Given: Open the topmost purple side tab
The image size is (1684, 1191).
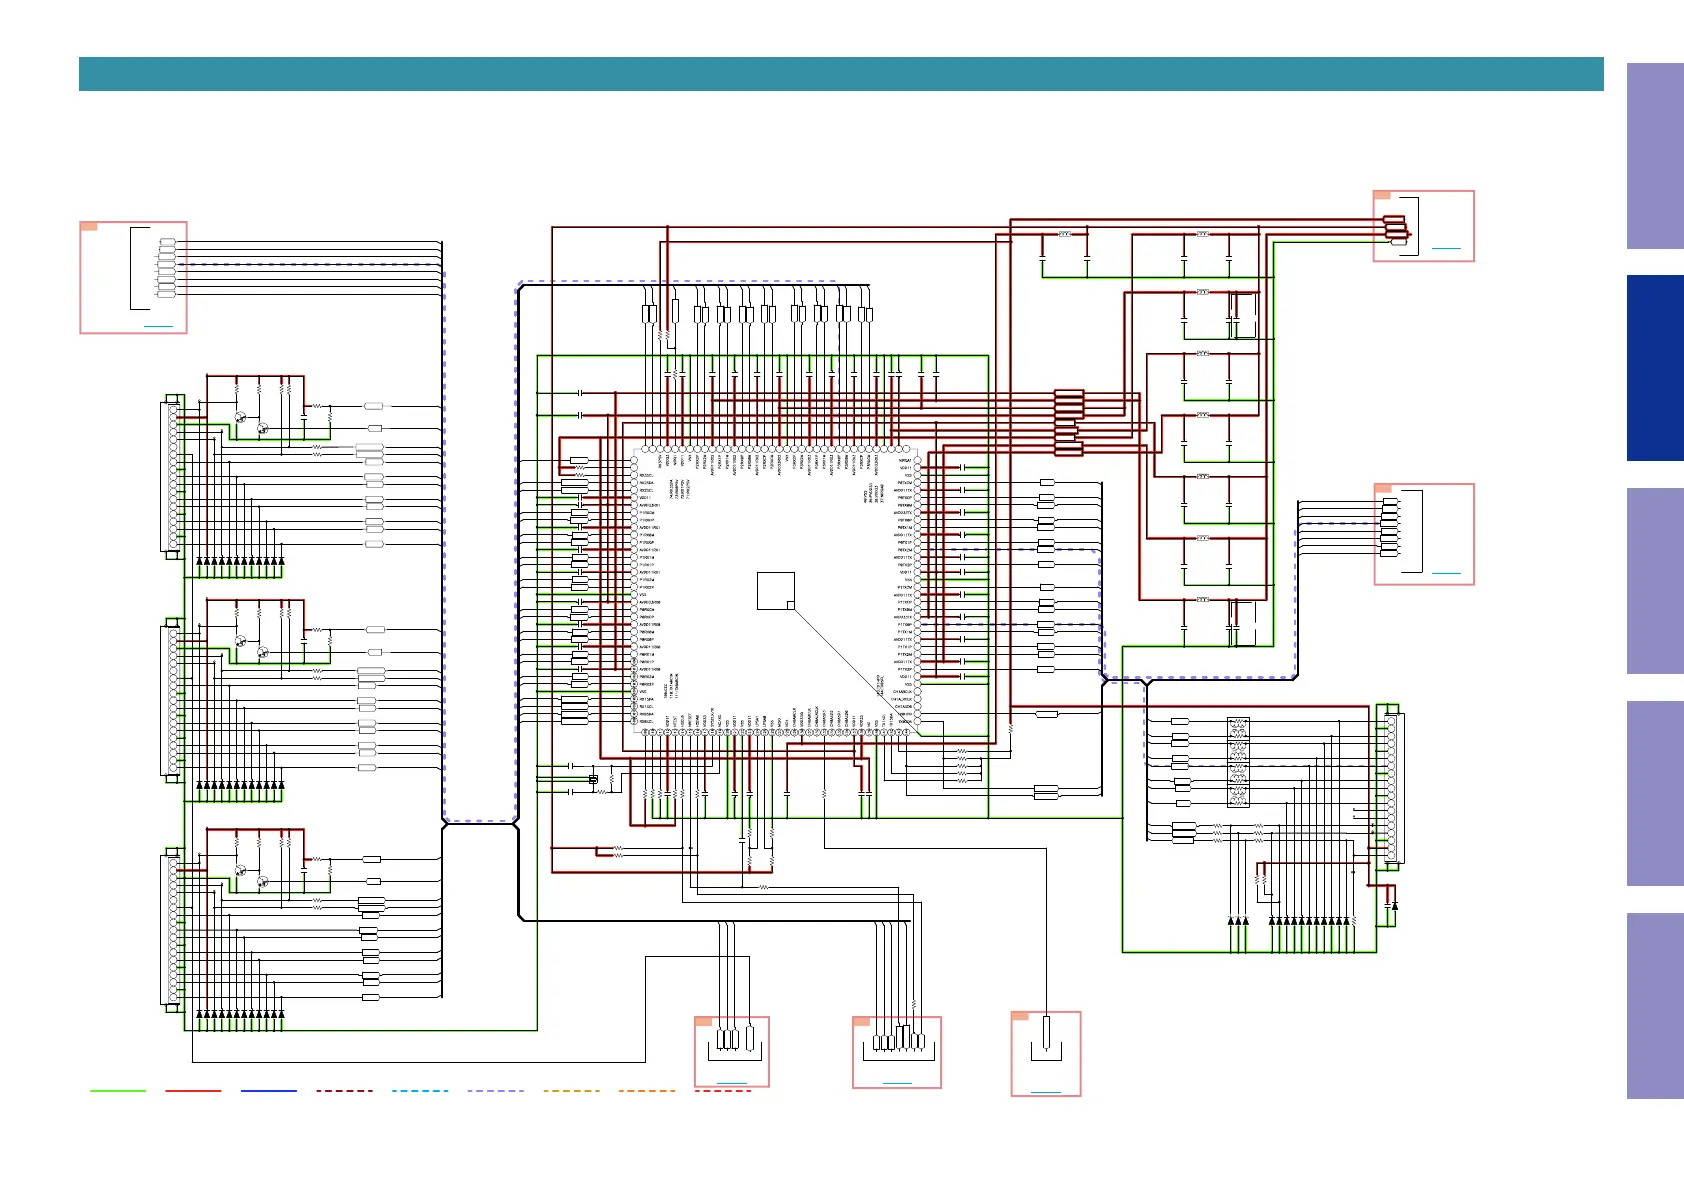Looking at the screenshot, I should tap(1655, 156).
